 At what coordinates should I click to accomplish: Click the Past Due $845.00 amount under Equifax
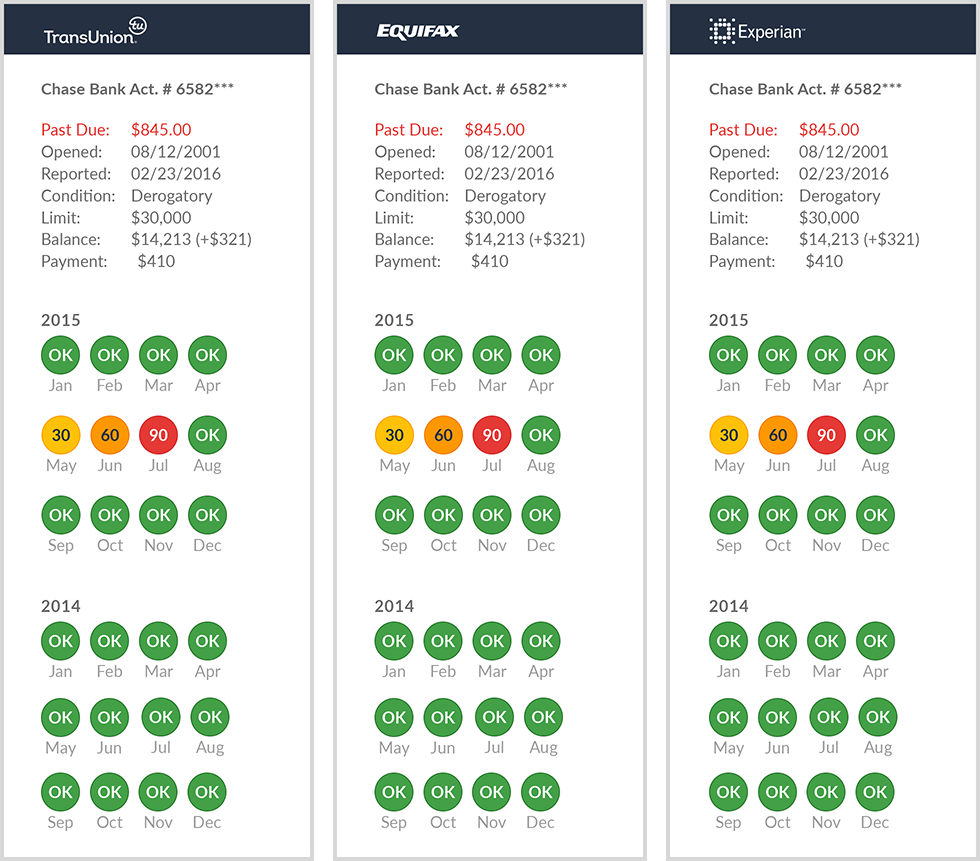click(x=494, y=130)
